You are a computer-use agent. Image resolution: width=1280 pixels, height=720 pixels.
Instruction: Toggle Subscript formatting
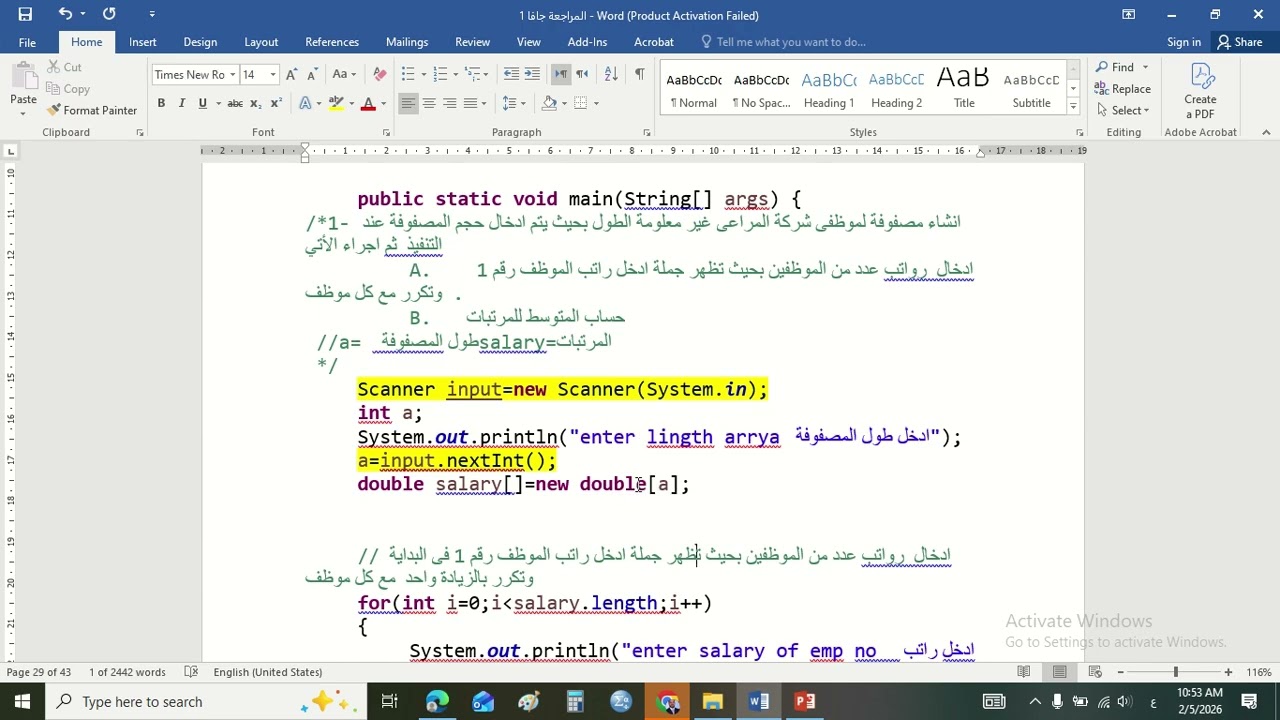[256, 103]
